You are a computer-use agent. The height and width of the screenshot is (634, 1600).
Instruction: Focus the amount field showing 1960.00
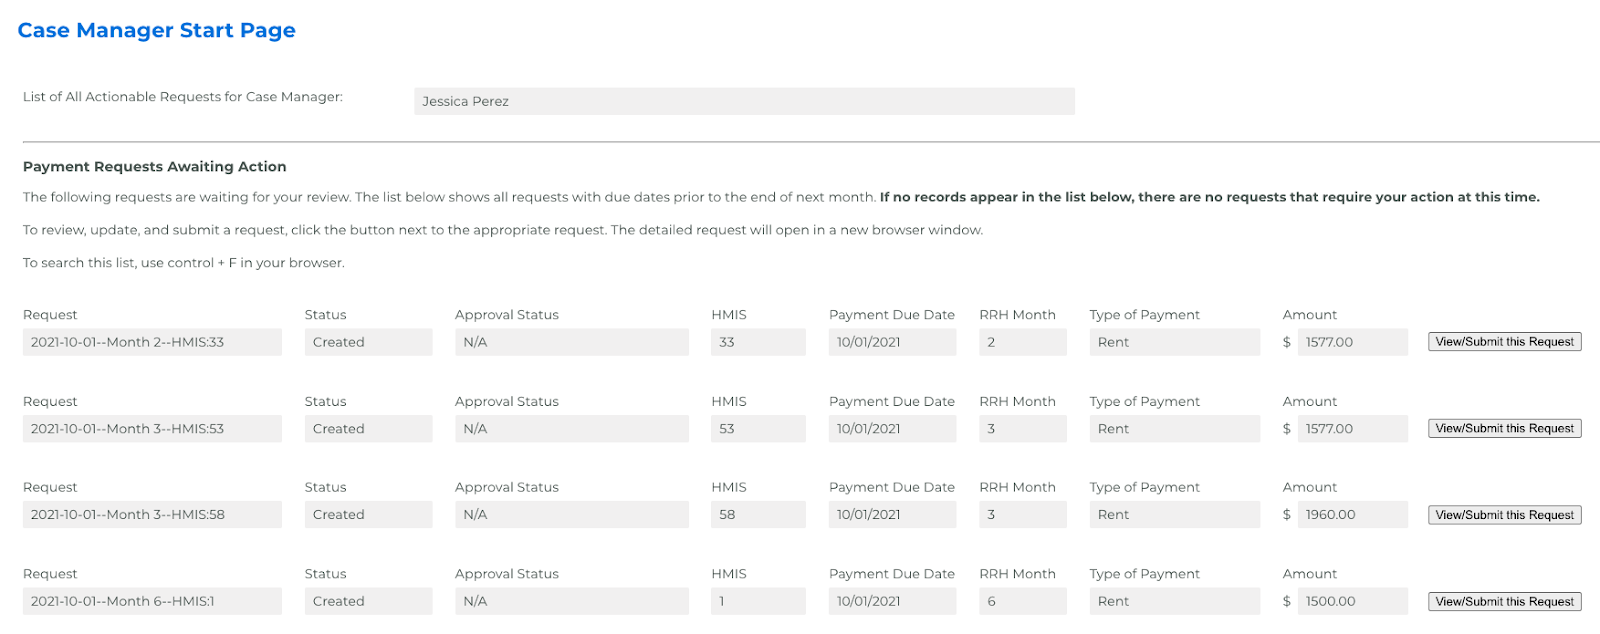point(1352,515)
